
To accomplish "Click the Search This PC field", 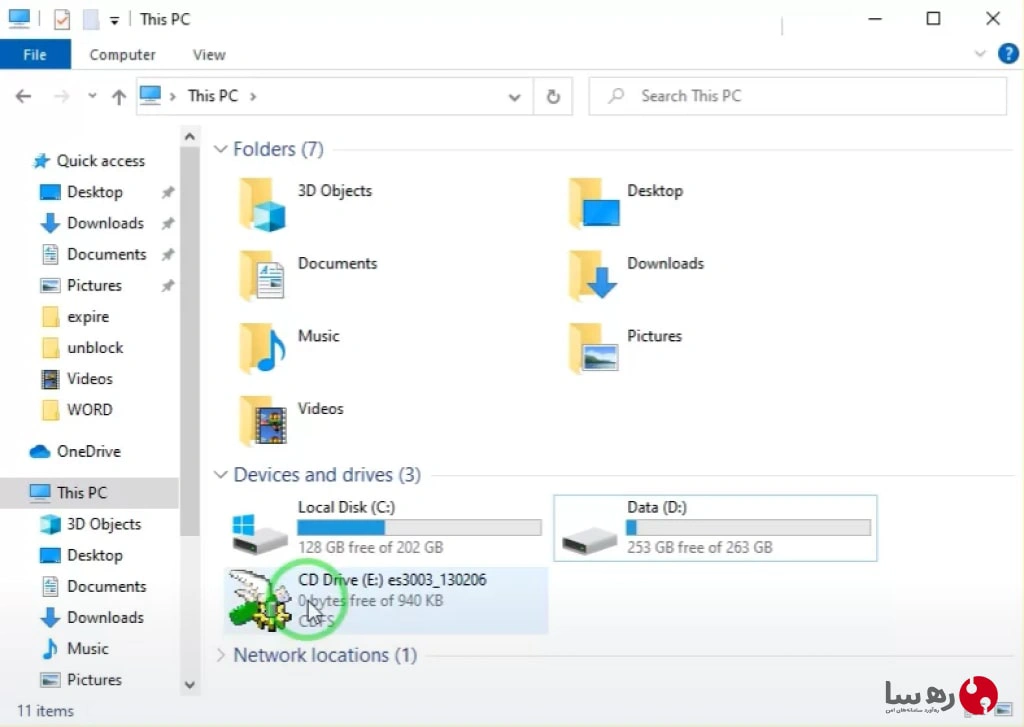I will pos(797,97).
